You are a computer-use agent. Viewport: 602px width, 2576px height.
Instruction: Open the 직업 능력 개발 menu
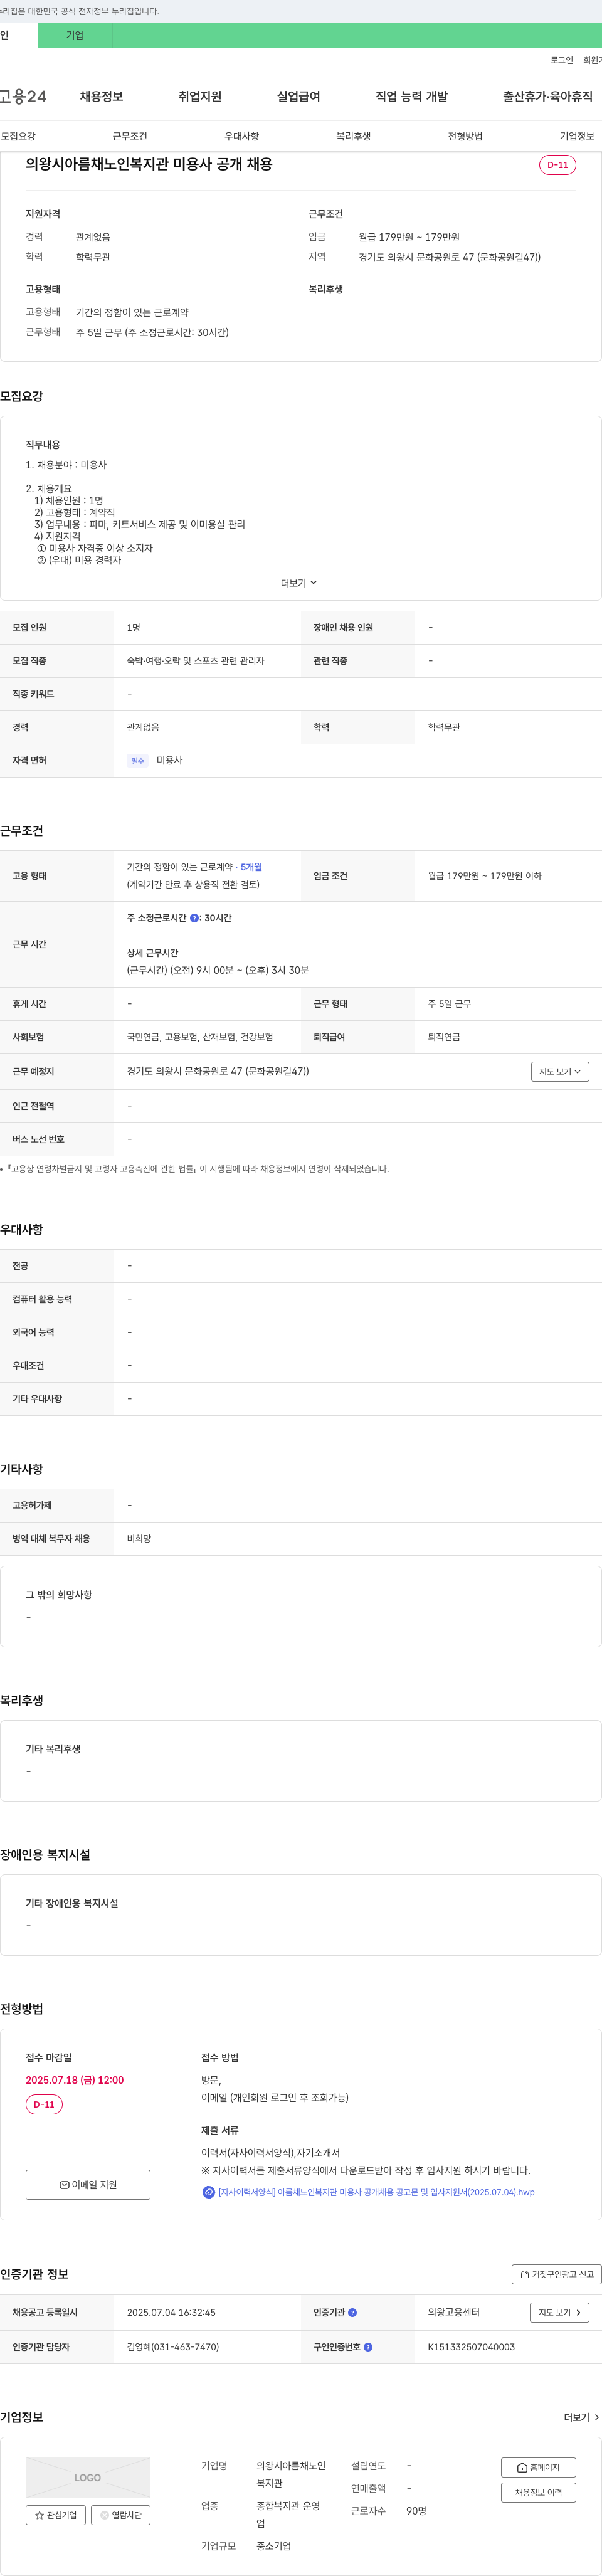click(x=411, y=96)
